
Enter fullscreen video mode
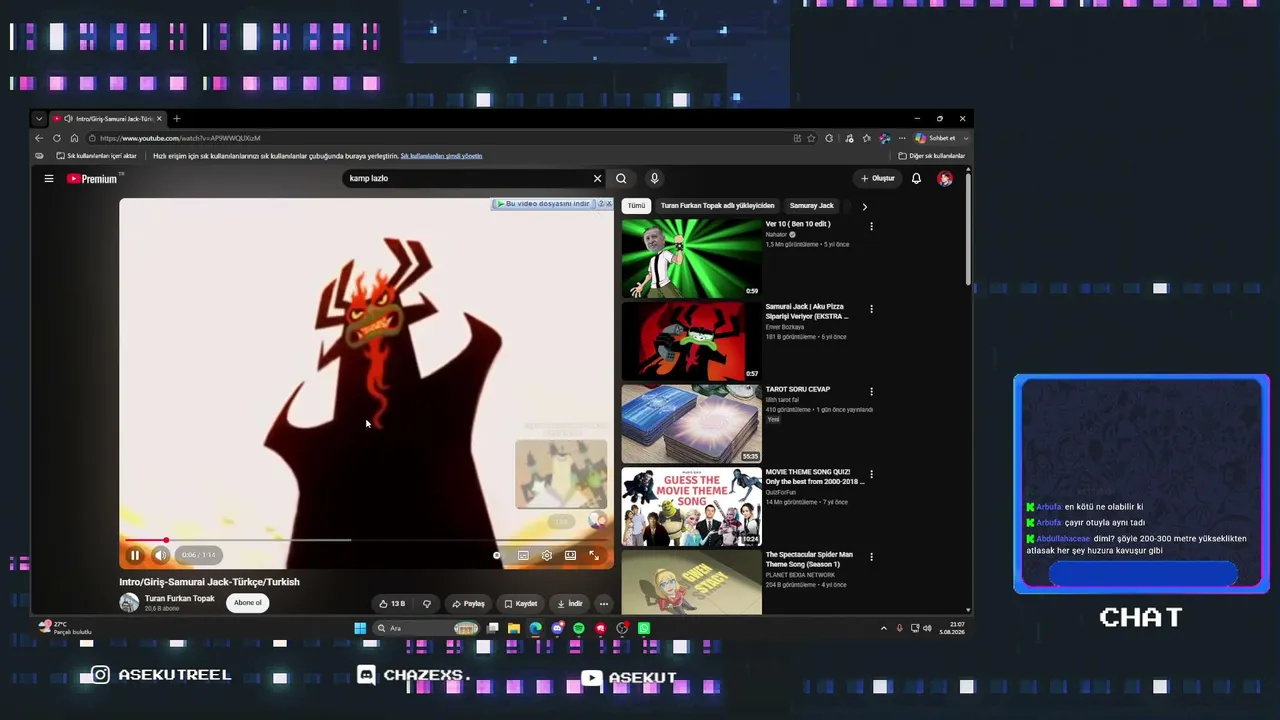tap(594, 555)
